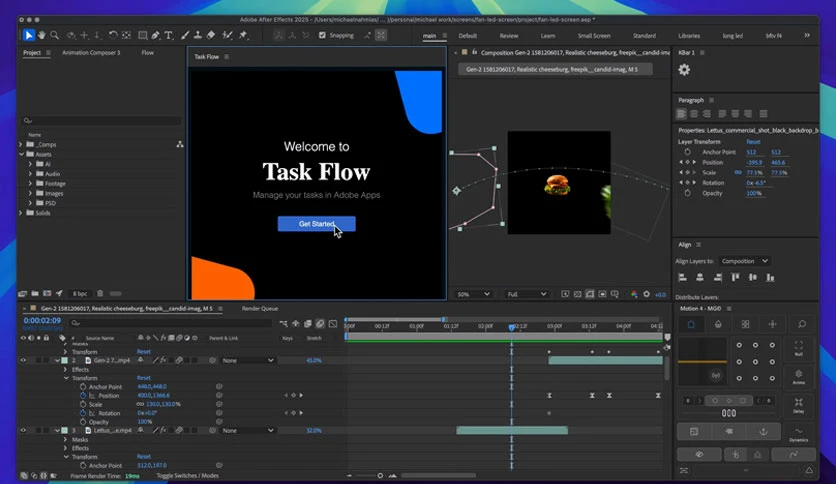This screenshot has width=836, height=484.
Task: Switch to Small Screen workspace
Action: 594,36
